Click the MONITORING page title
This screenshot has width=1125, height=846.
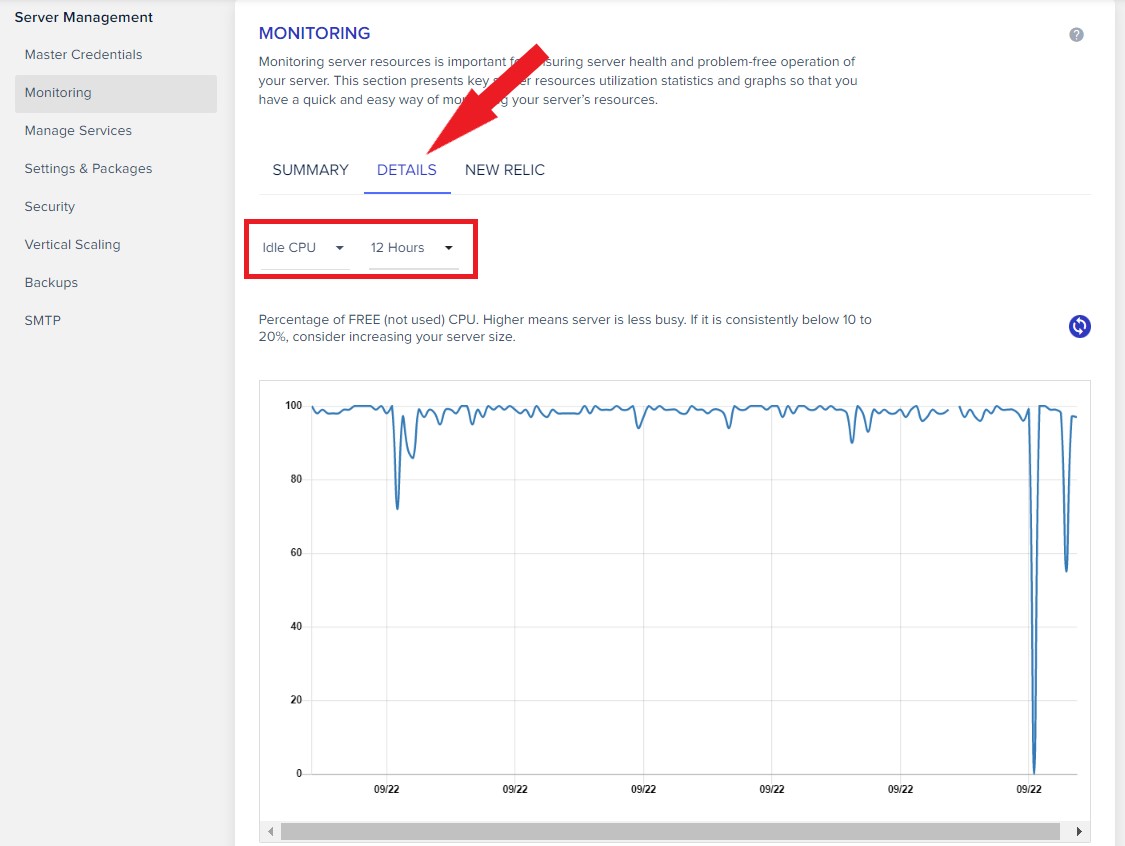(x=314, y=33)
